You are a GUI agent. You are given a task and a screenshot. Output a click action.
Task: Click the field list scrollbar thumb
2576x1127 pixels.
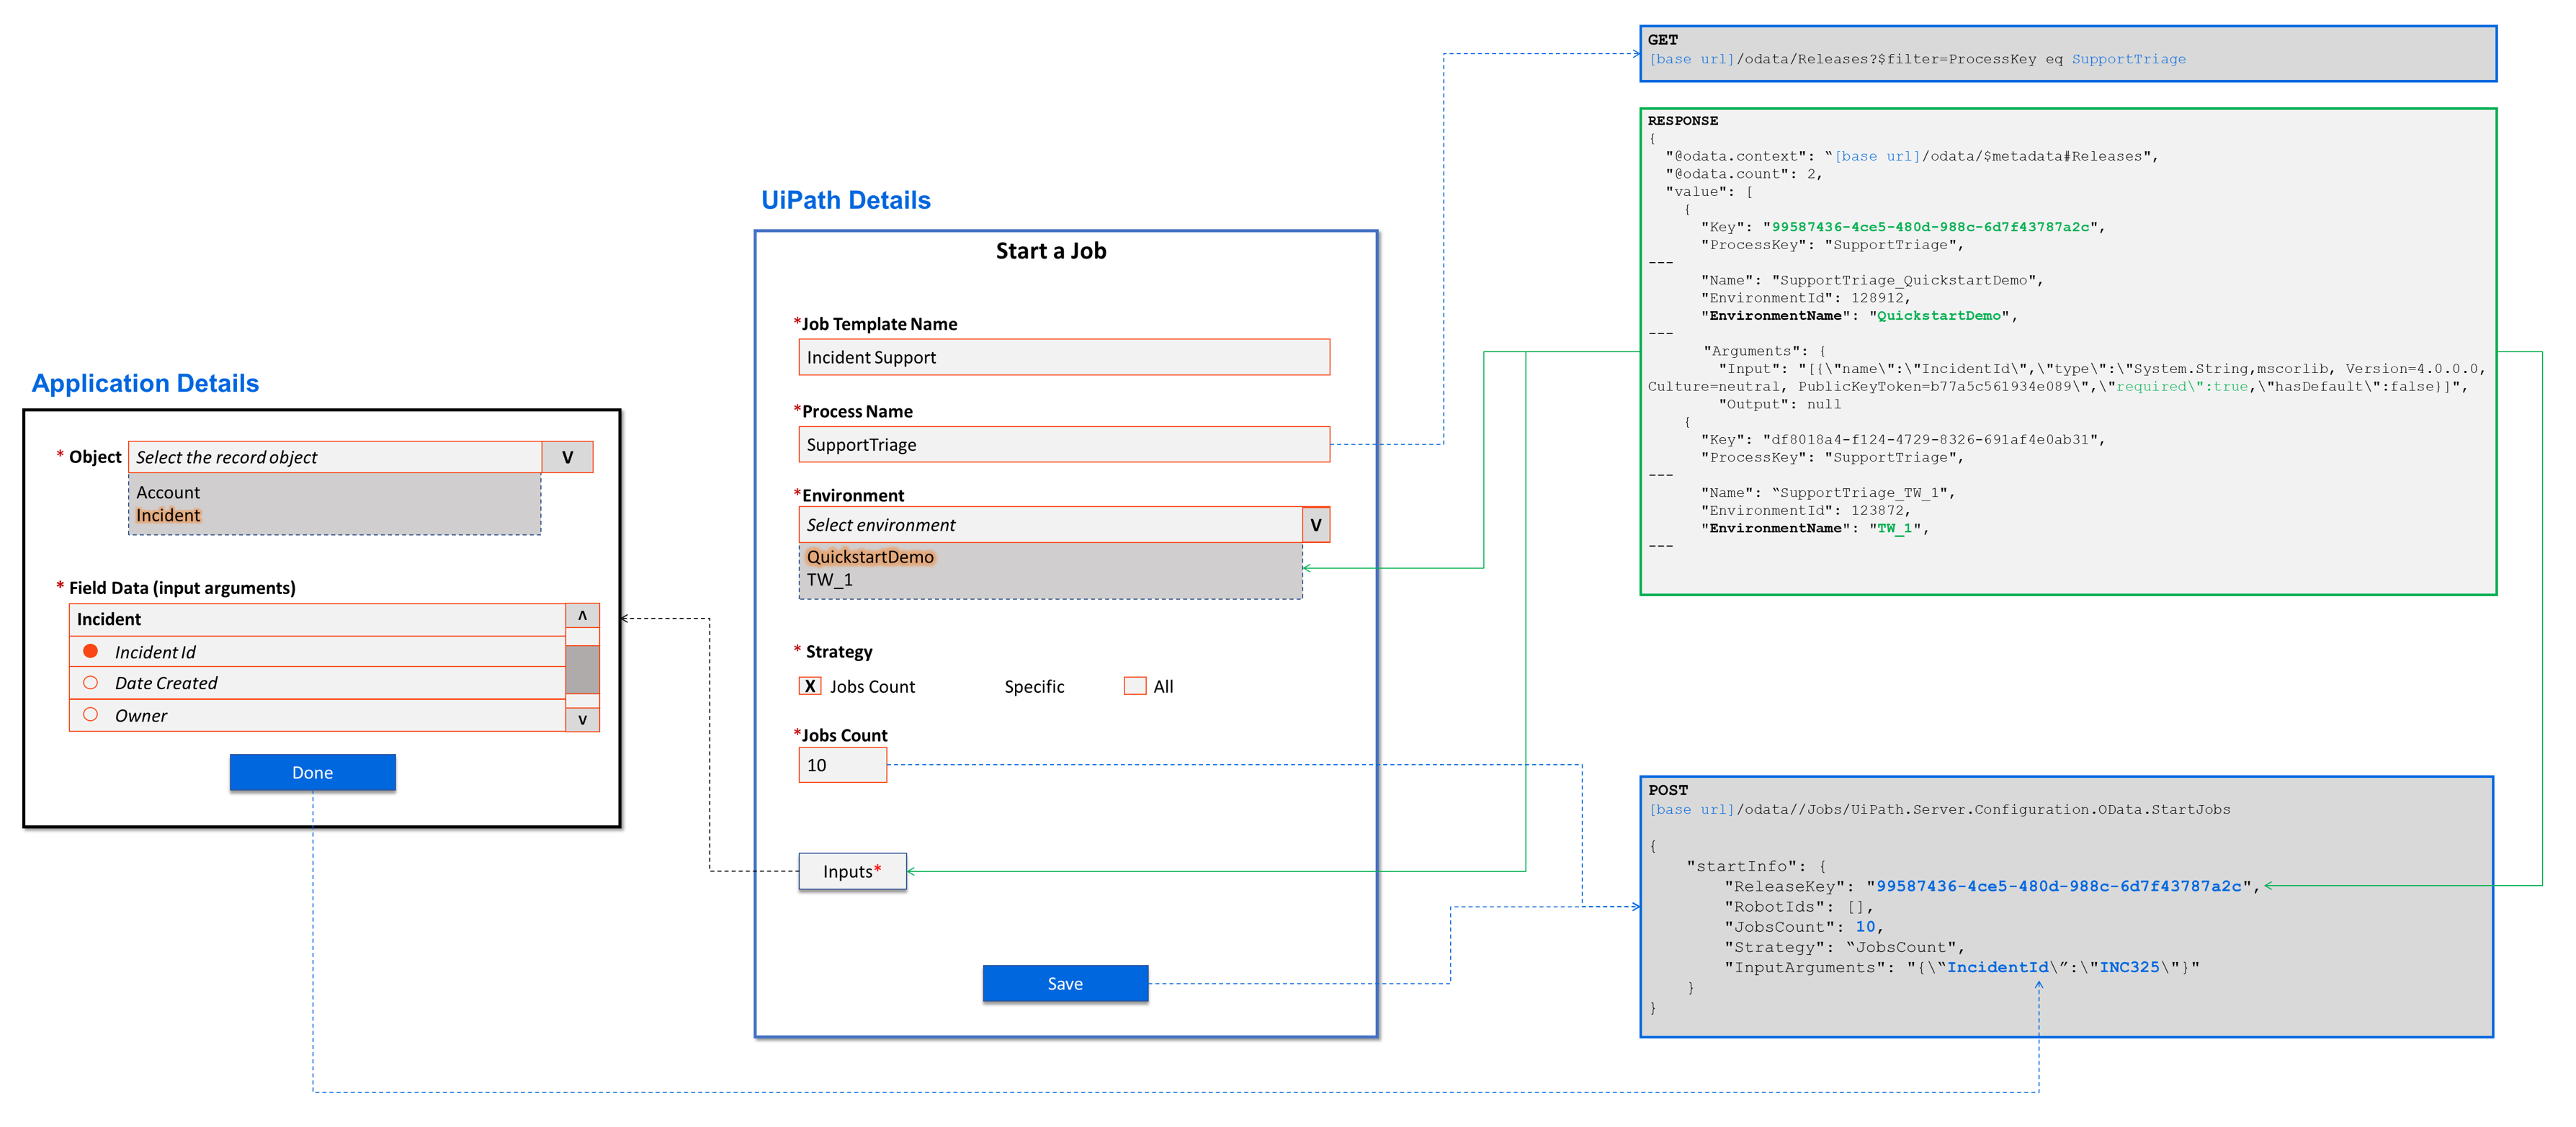(x=582, y=669)
